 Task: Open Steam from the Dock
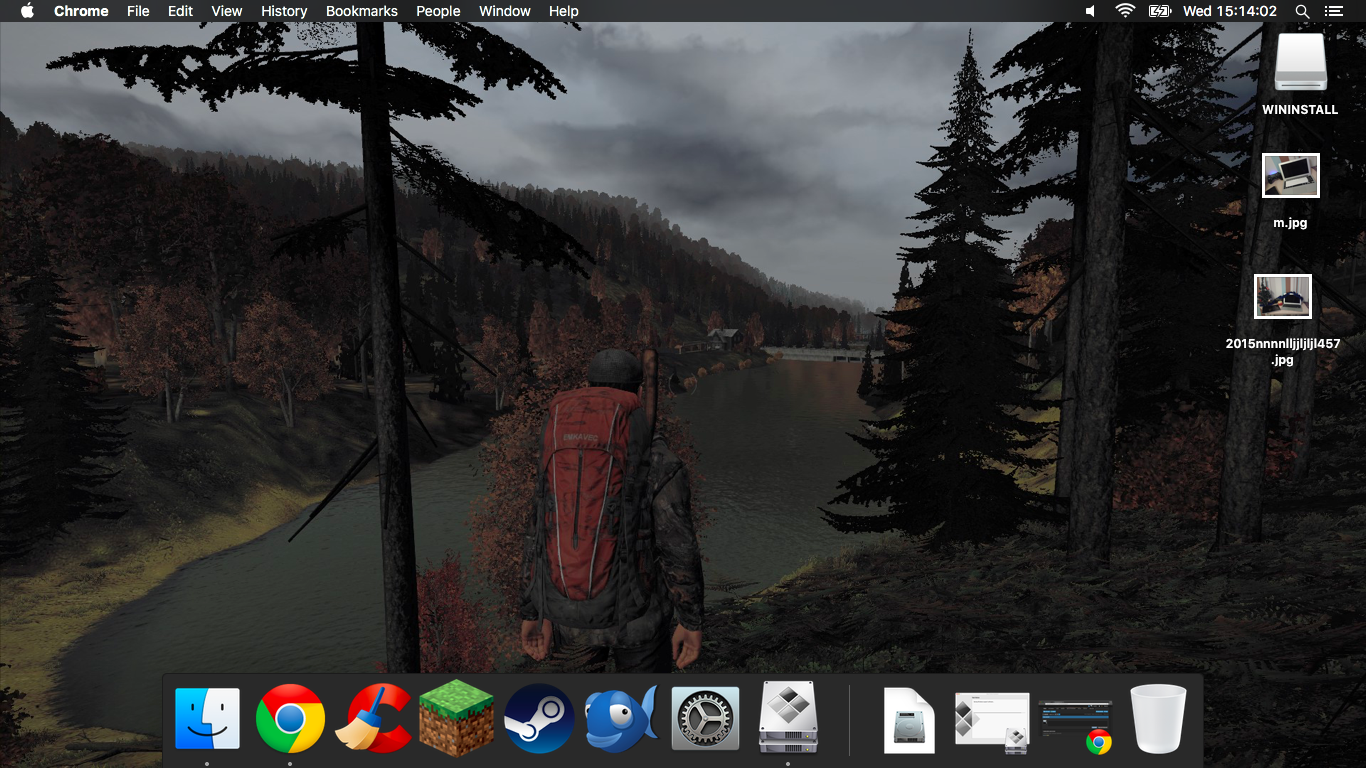tap(539, 719)
